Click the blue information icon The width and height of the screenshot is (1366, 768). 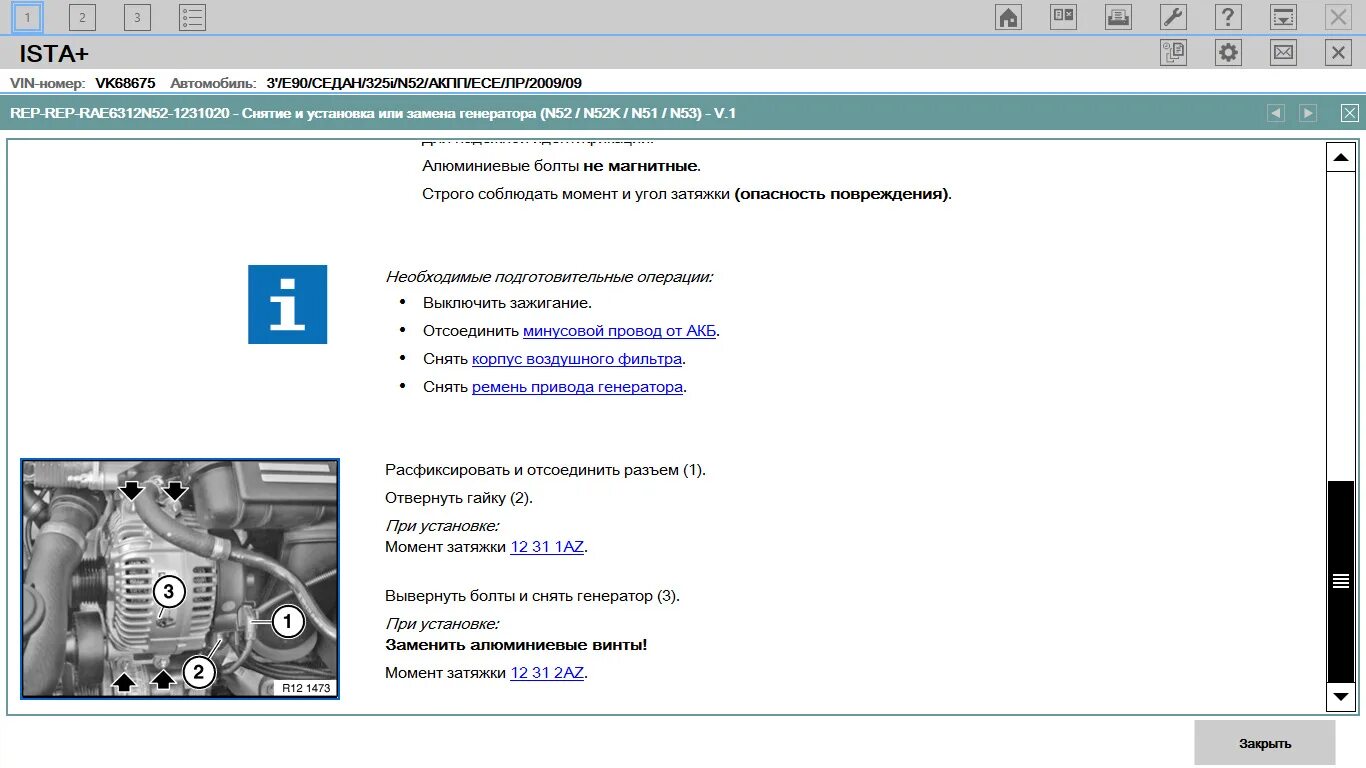(x=288, y=304)
